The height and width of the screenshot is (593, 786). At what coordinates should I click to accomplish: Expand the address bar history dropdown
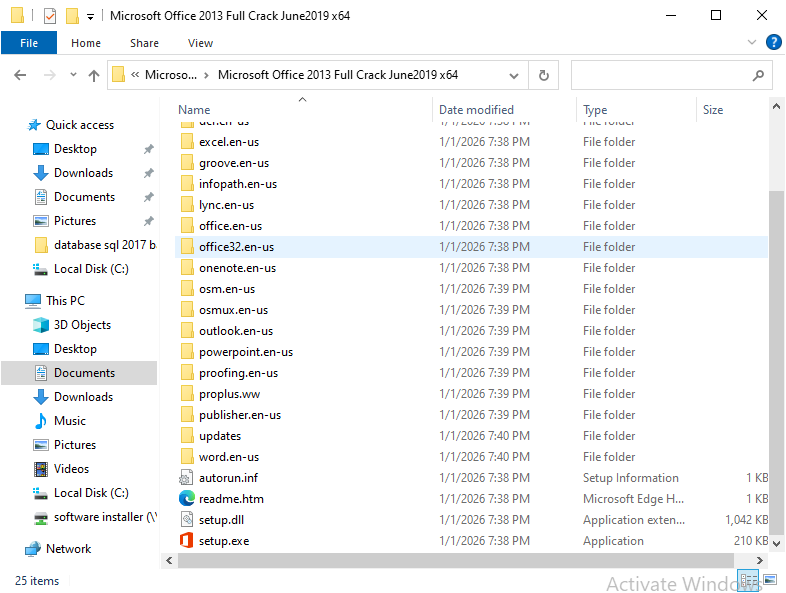514,76
